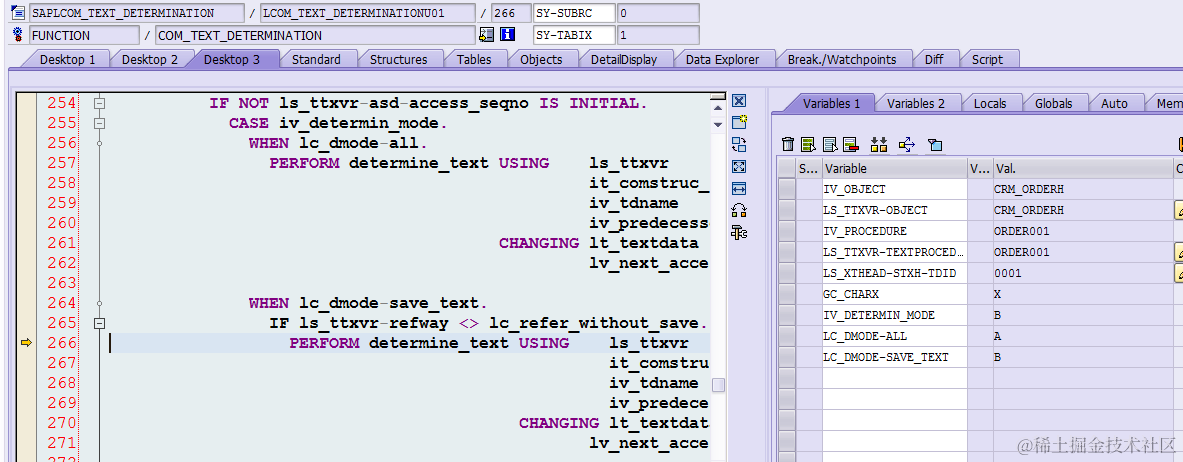Click pencil edit icon for LS_XTHEAD-STXH-TDID row
This screenshot has height=462, width=1183.
pyautogui.click(x=1179, y=273)
